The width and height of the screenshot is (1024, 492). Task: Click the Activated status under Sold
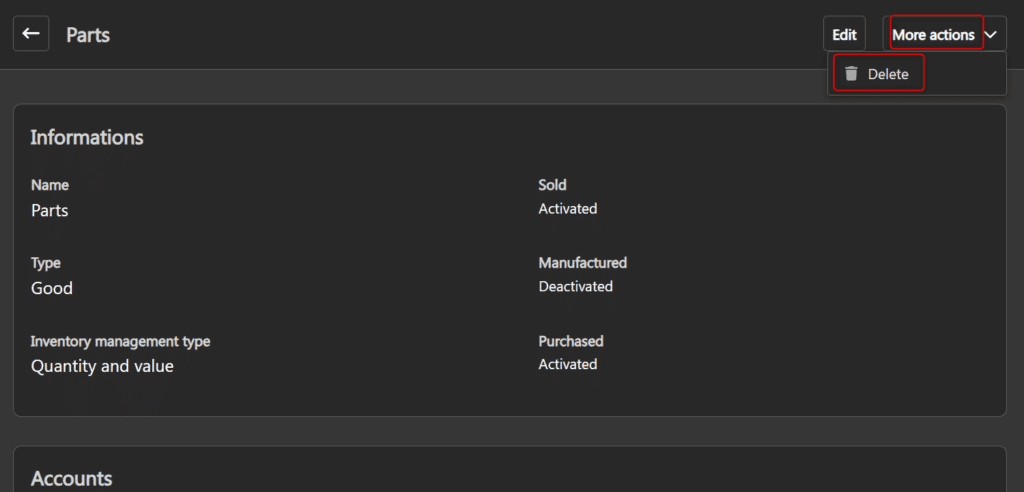[x=567, y=209]
